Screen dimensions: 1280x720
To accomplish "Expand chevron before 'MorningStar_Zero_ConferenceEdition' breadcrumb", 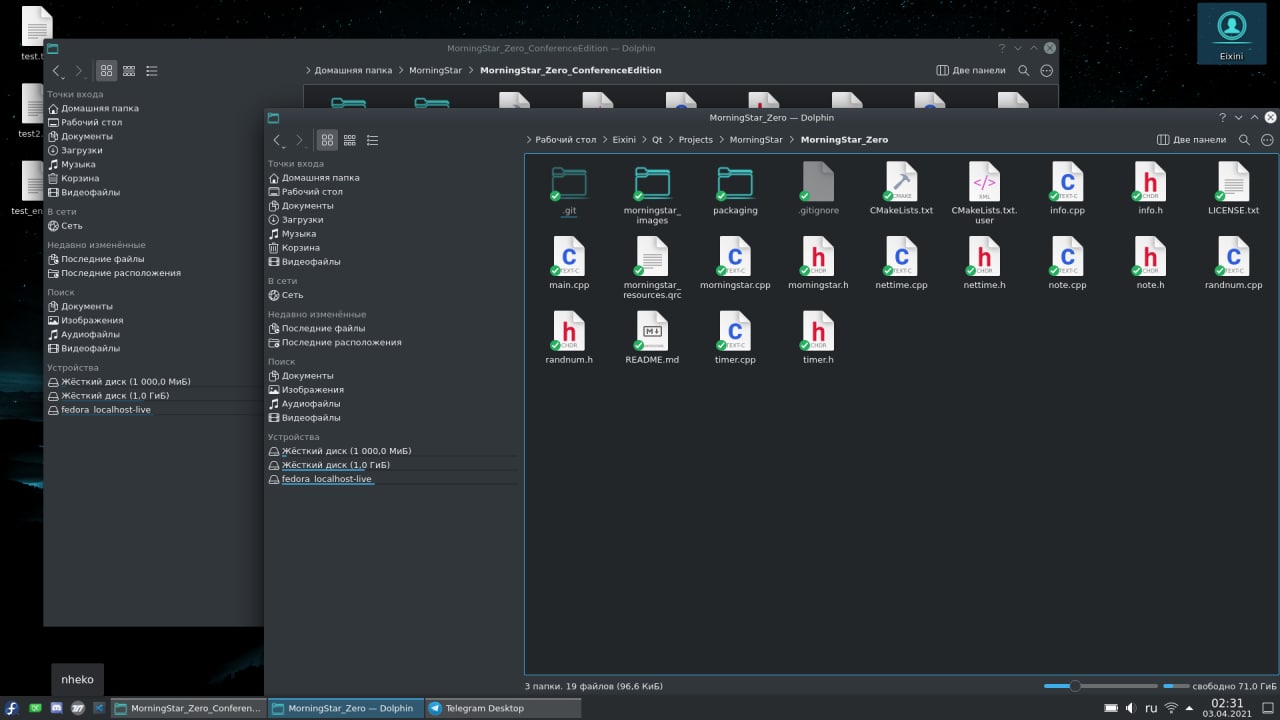I will [471, 71].
